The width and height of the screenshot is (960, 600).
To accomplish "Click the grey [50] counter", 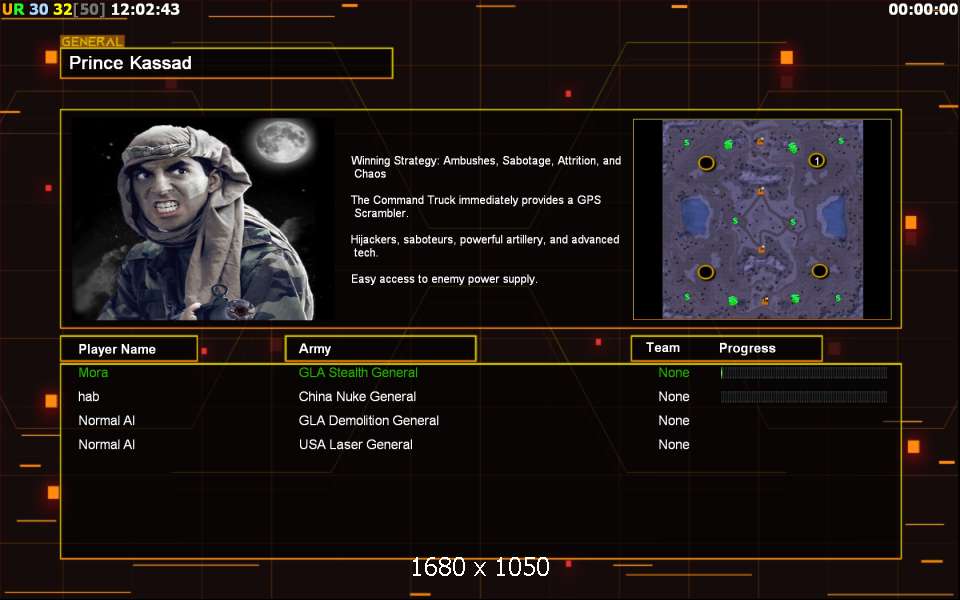I will coord(90,9).
